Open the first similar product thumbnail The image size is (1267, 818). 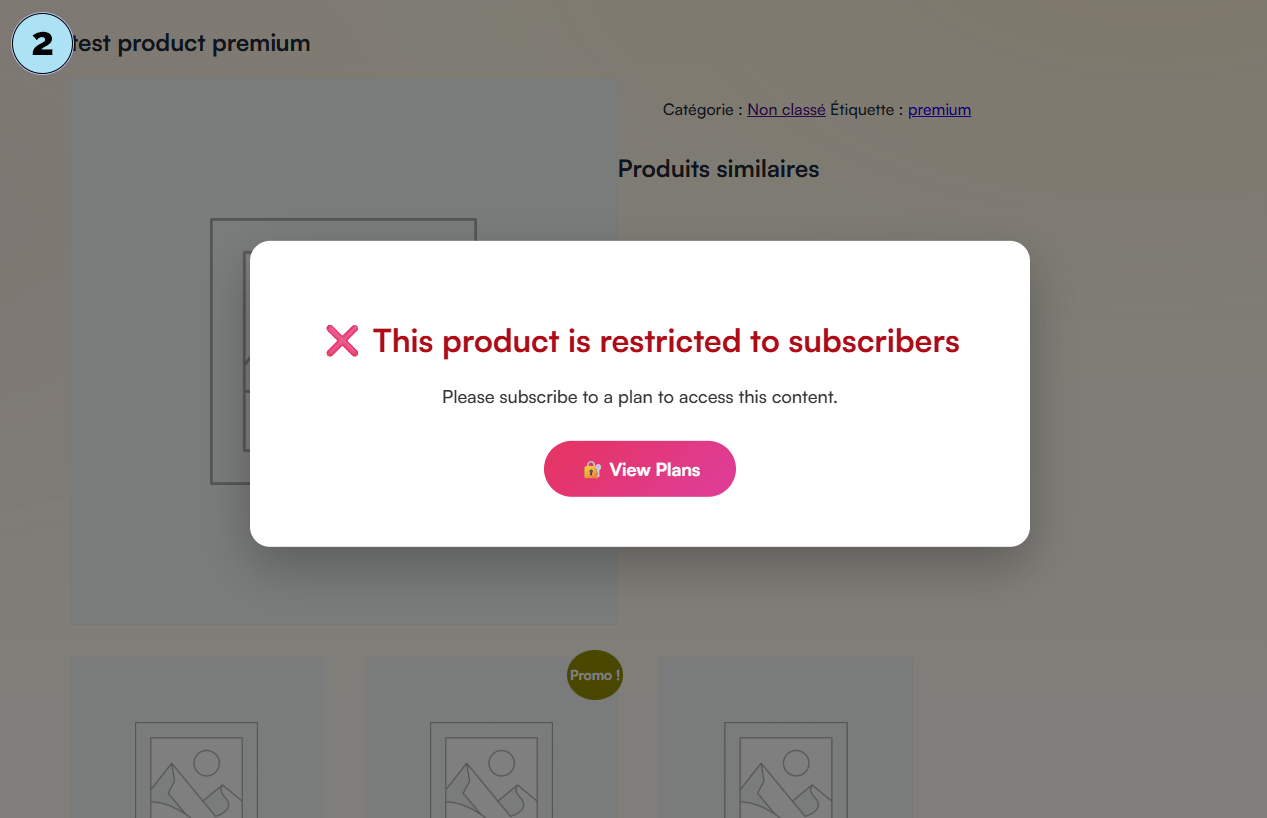(196, 750)
